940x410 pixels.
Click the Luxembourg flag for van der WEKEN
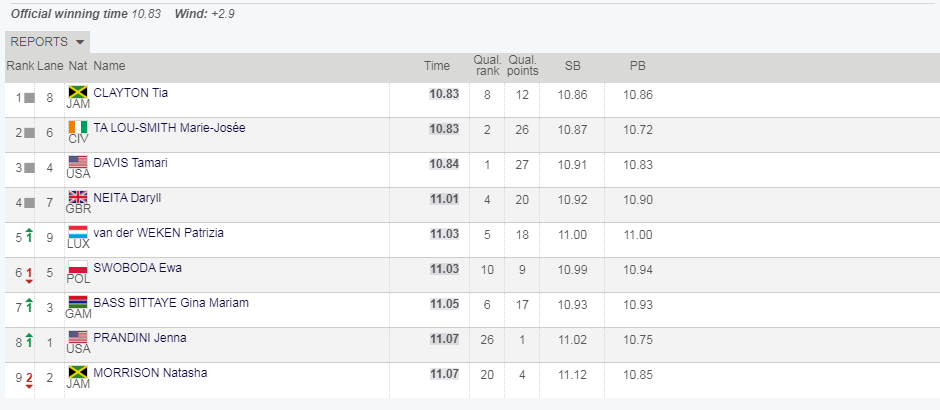point(78,233)
